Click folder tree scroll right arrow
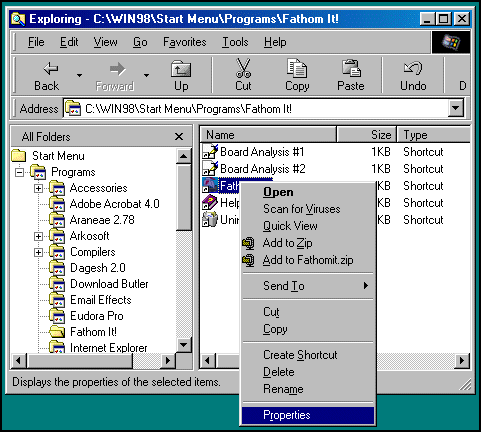 point(168,360)
